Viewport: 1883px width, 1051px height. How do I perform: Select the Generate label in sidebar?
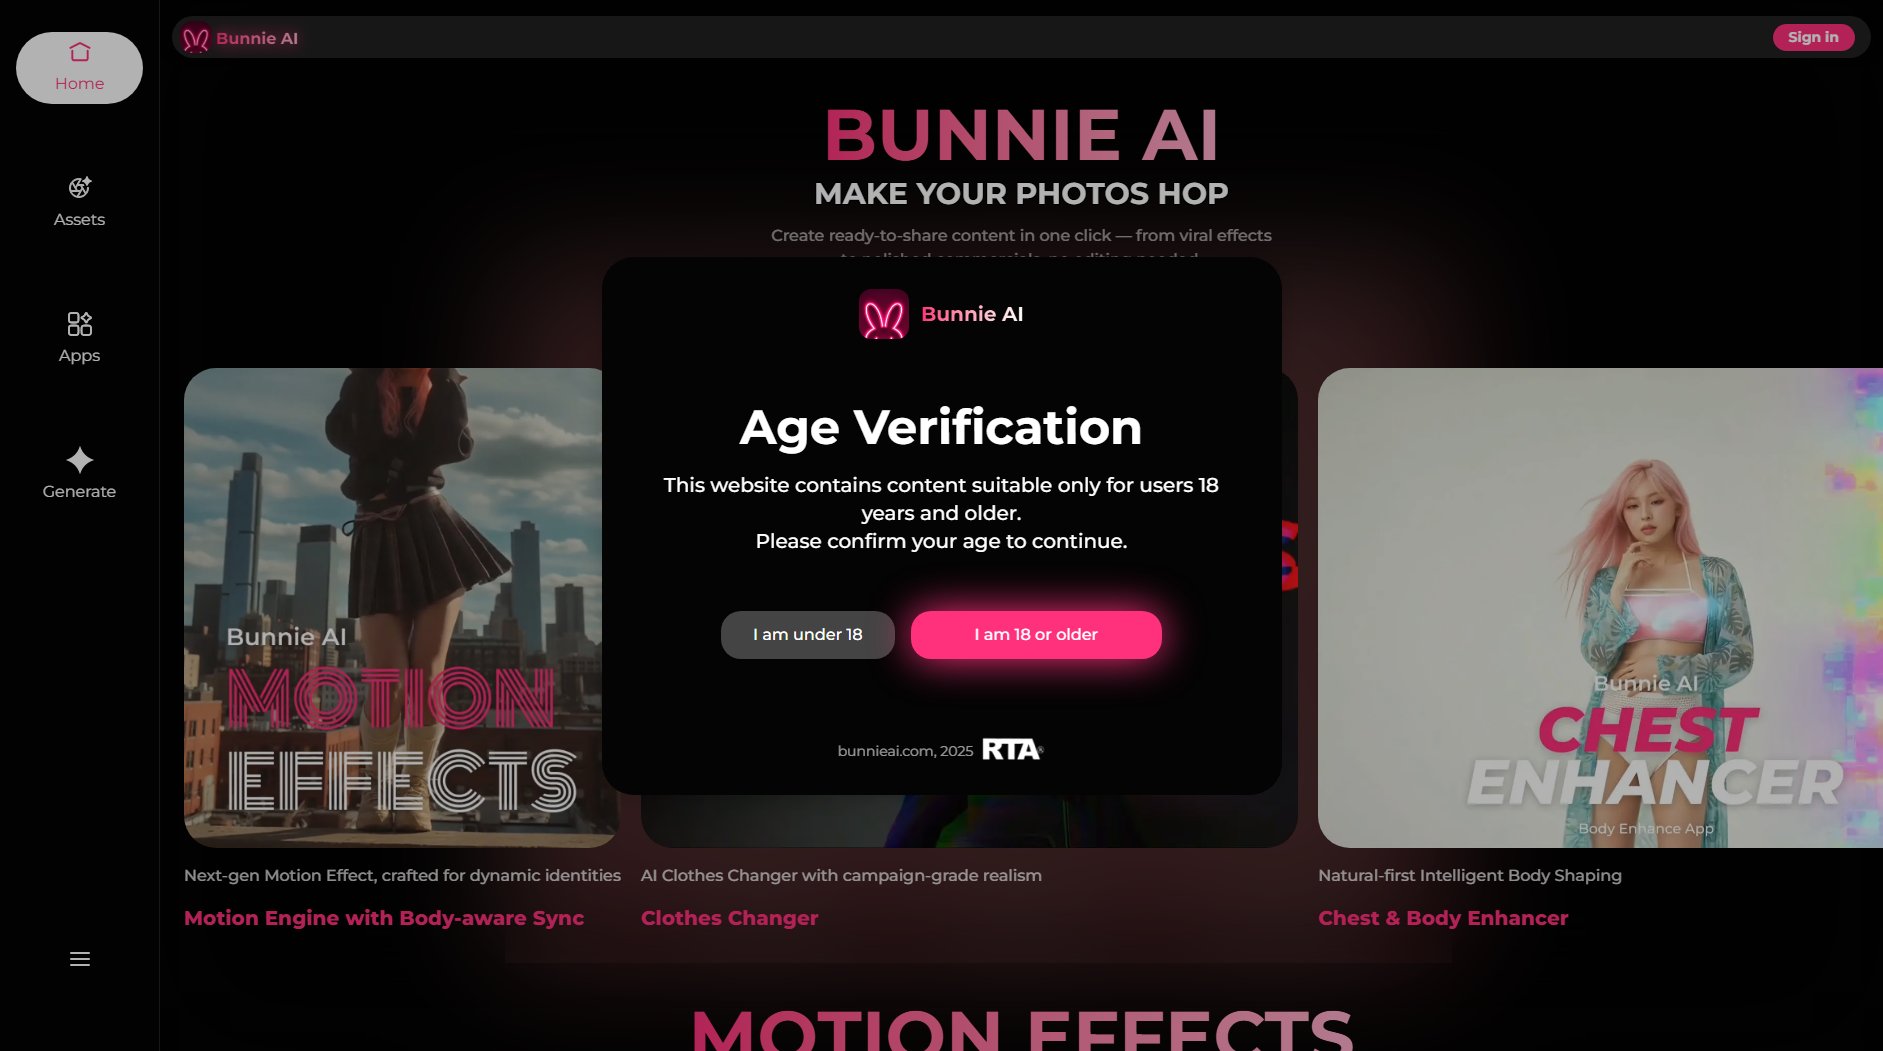pos(80,492)
